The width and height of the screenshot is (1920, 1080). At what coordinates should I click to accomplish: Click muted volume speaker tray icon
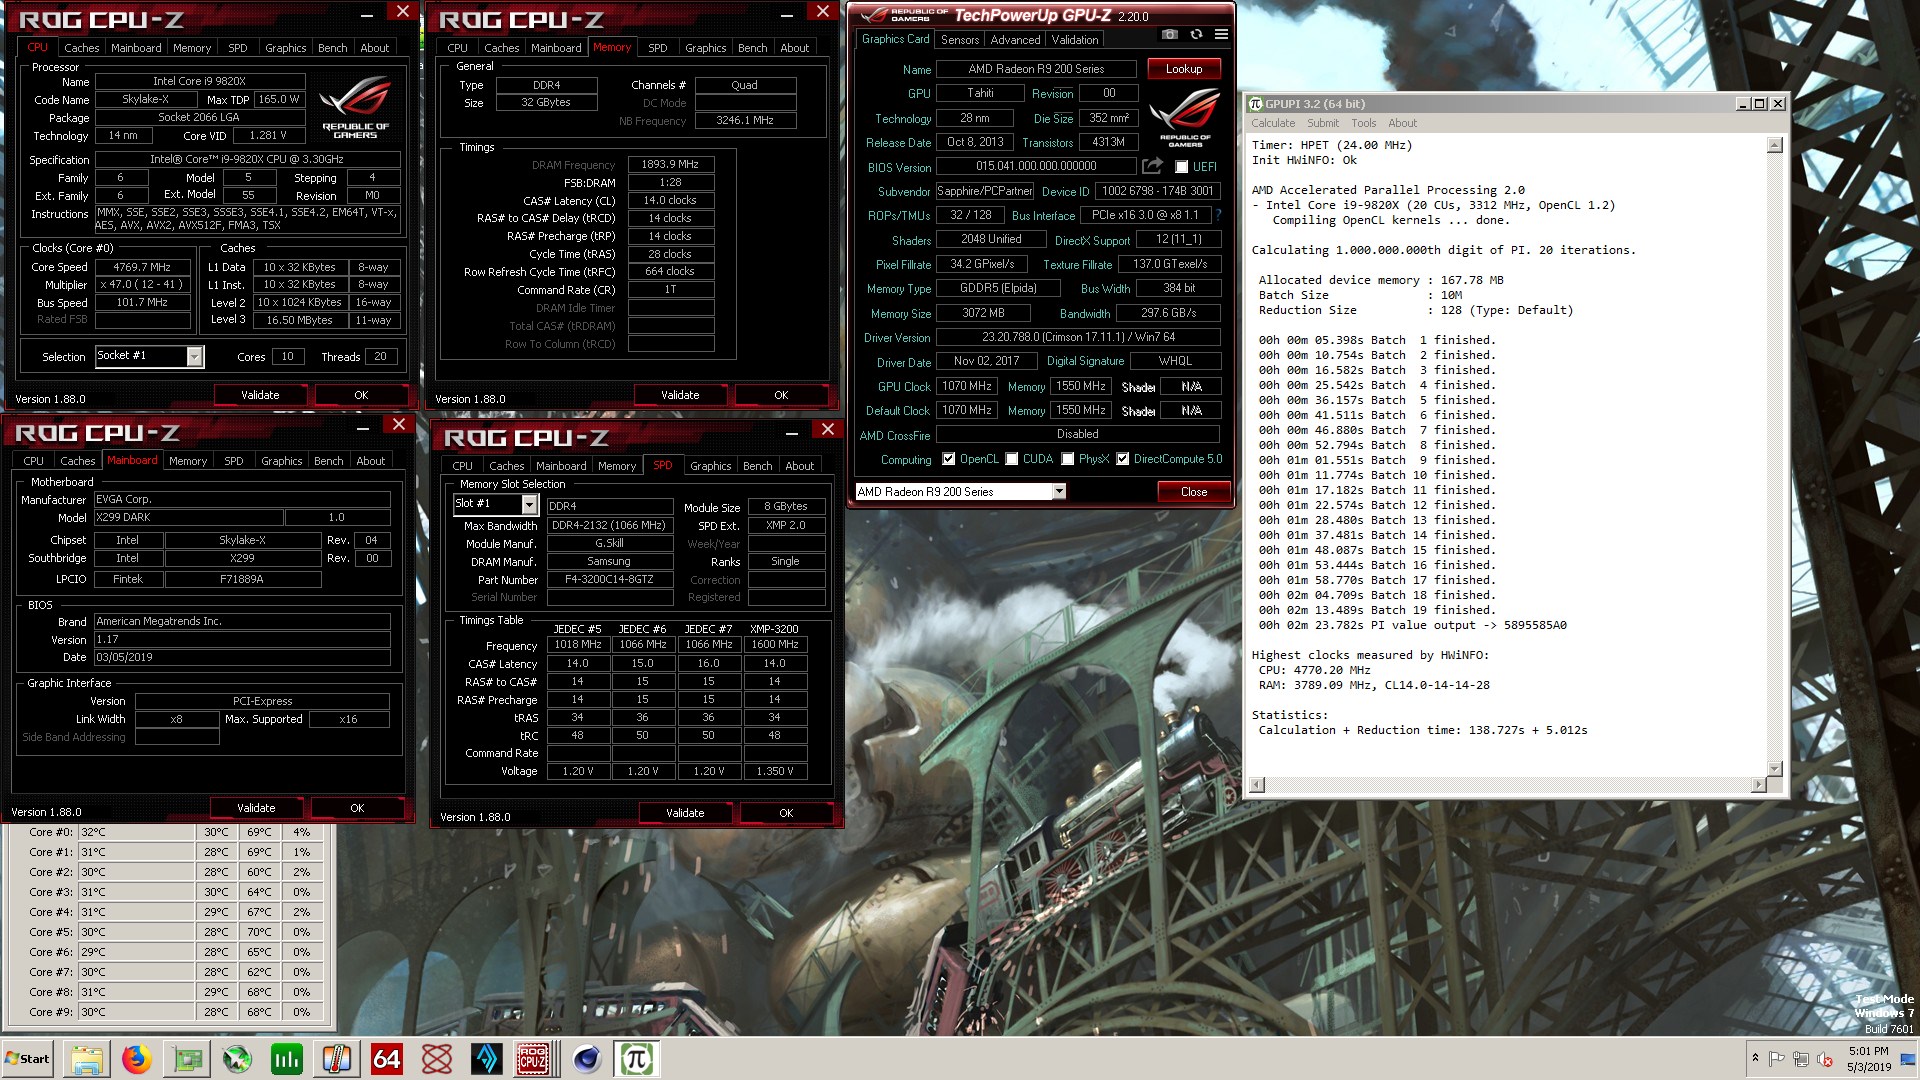click(x=1825, y=1058)
